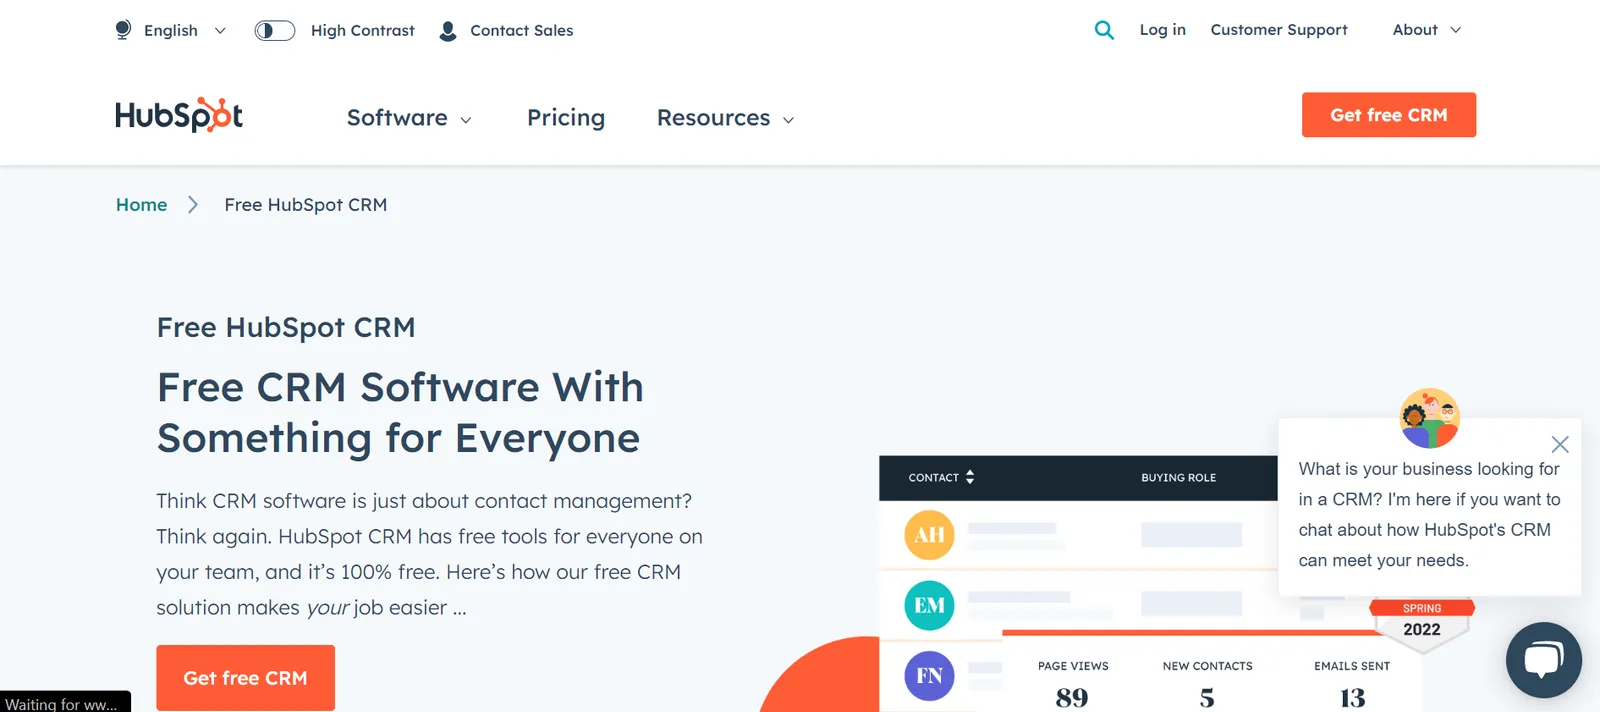Image resolution: width=1600 pixels, height=712 pixels.
Task: Click the chat assistant avatar image
Action: tap(1430, 418)
